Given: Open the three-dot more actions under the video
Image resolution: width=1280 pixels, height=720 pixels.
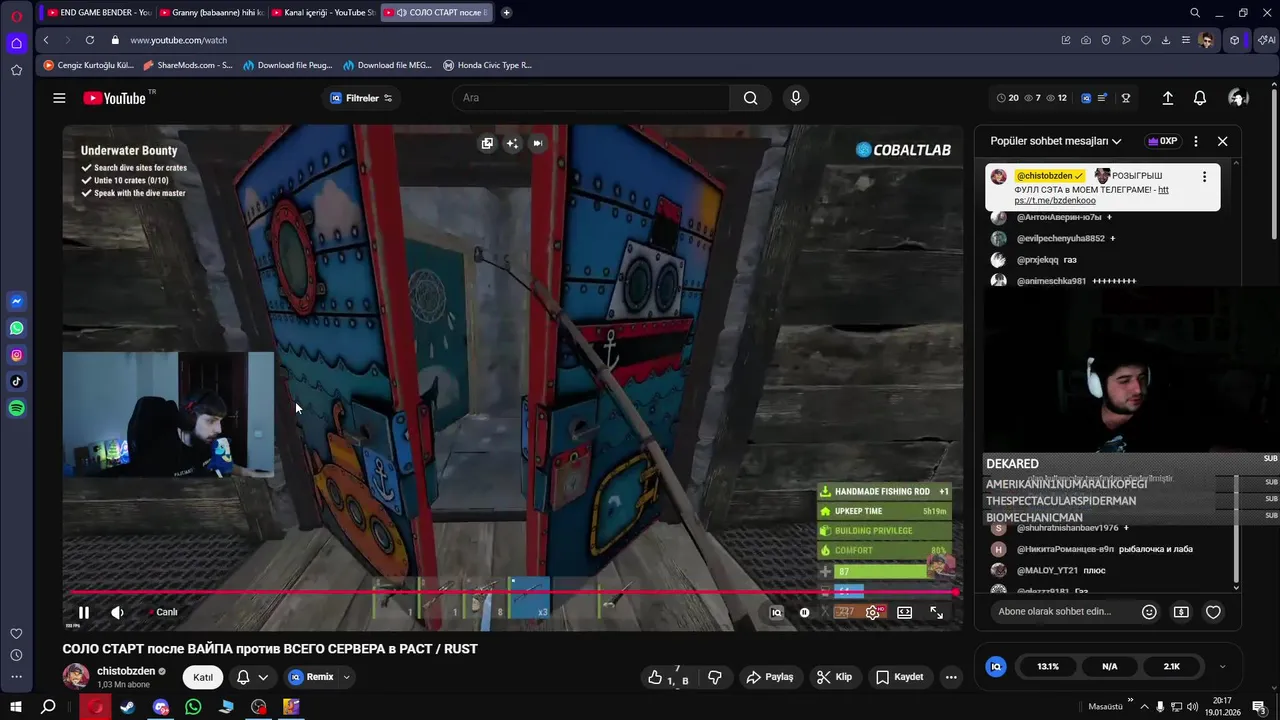Looking at the screenshot, I should tap(951, 677).
